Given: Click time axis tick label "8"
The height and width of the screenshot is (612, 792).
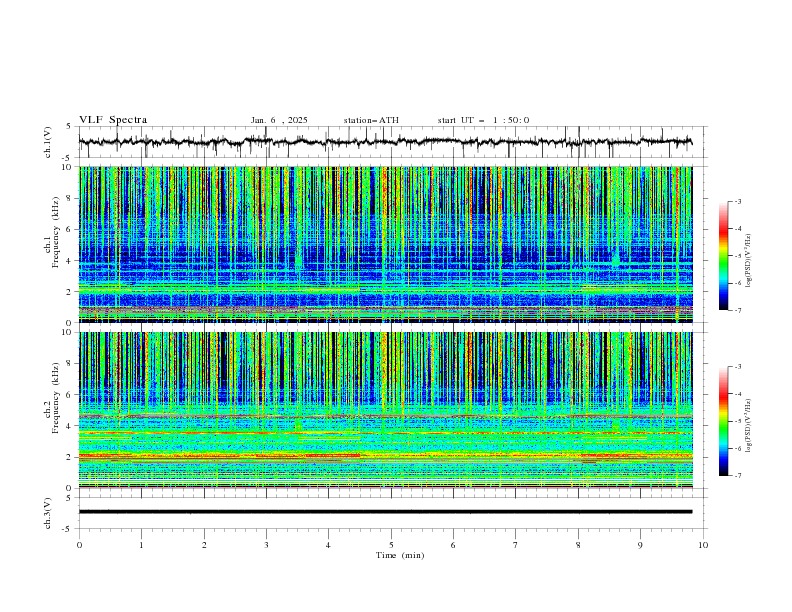Looking at the screenshot, I should (578, 545).
